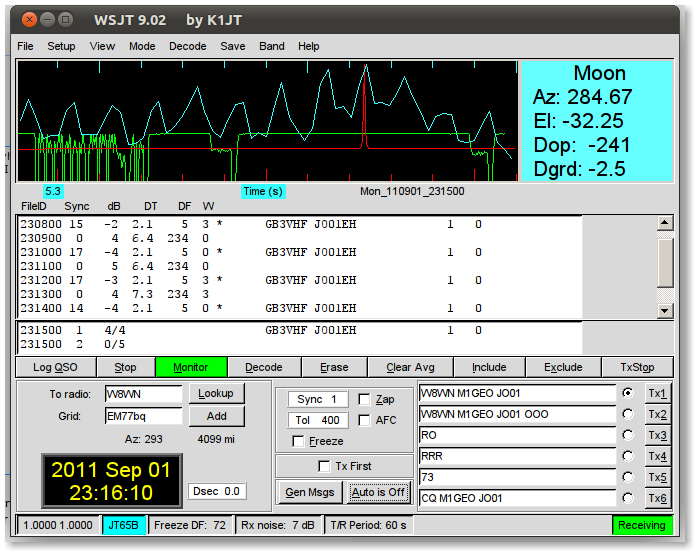Click the Exclude button

[563, 367]
